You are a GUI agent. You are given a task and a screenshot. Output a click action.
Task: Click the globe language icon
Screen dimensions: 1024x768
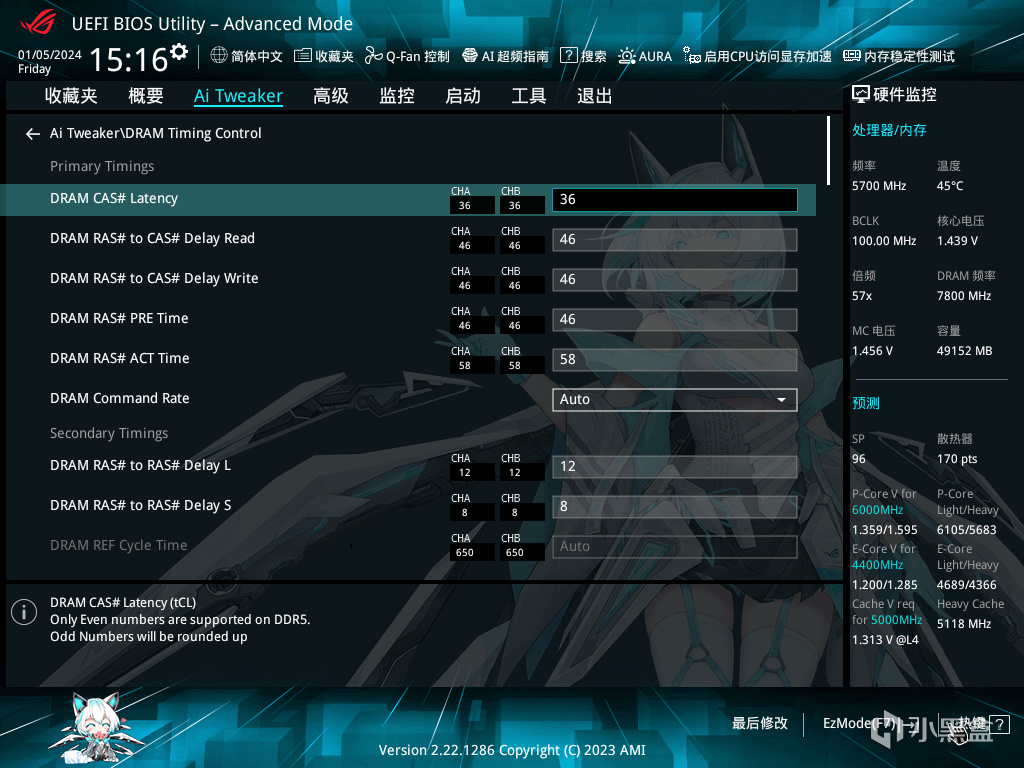click(219, 55)
